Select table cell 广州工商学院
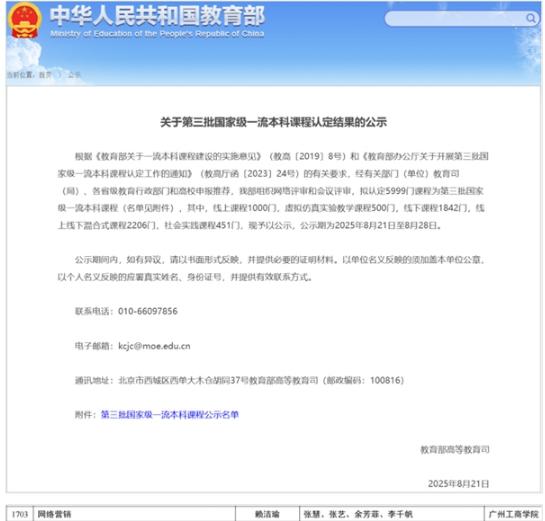545x521 pixels. point(513,514)
